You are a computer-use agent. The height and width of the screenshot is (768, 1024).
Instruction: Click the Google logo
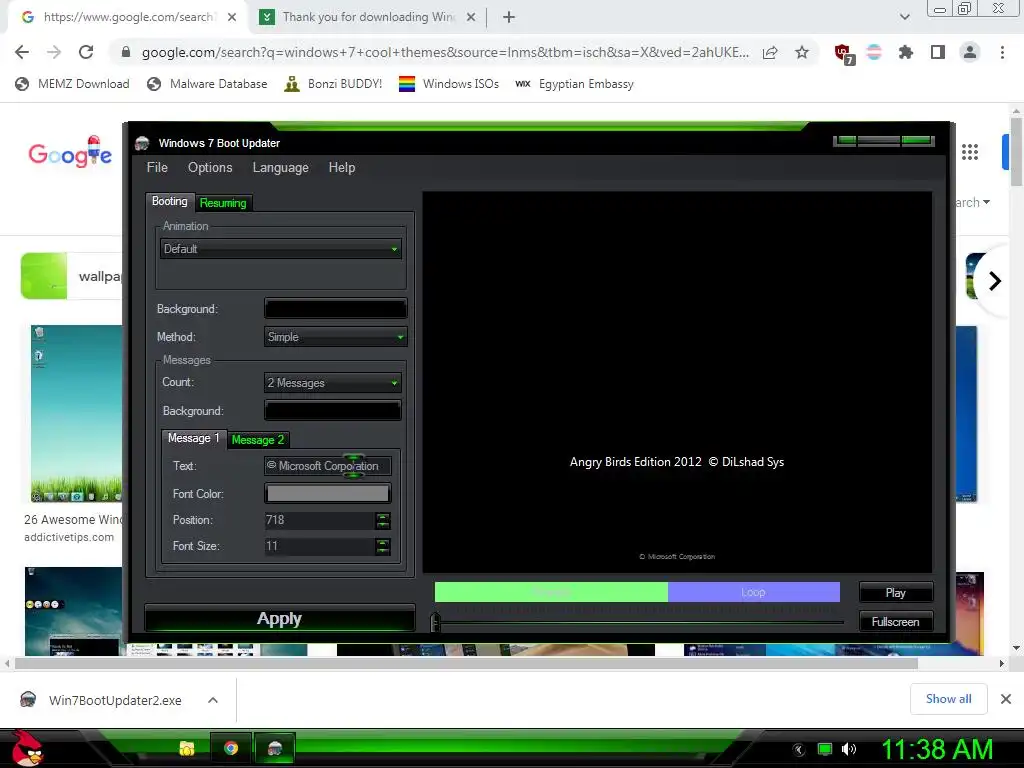71,152
